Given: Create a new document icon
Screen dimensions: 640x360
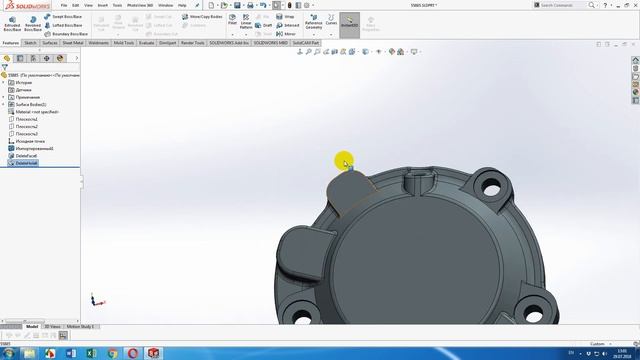Looking at the screenshot, I should coord(211,5).
